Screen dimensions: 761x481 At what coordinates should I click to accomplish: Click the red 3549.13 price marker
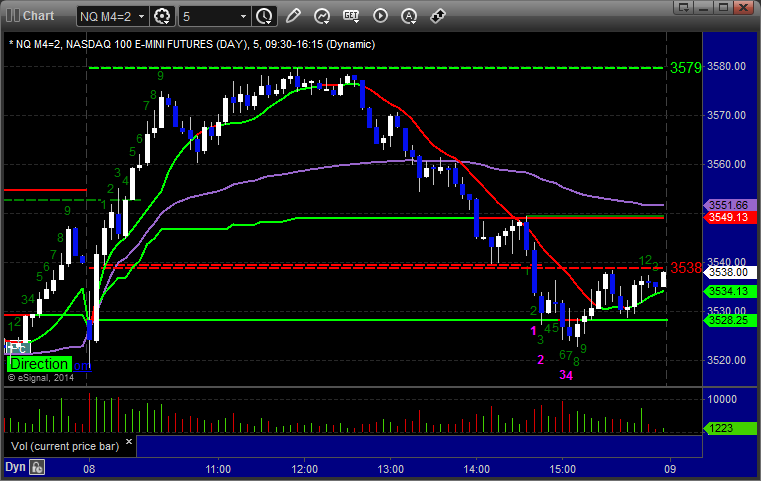[729, 217]
